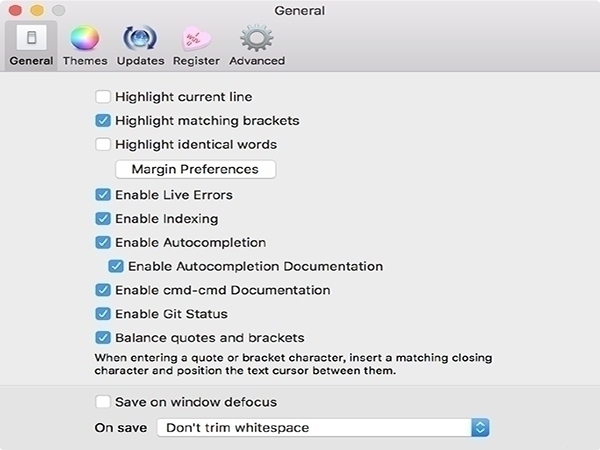
Task: Open the Margin Preferences button
Action: click(196, 169)
